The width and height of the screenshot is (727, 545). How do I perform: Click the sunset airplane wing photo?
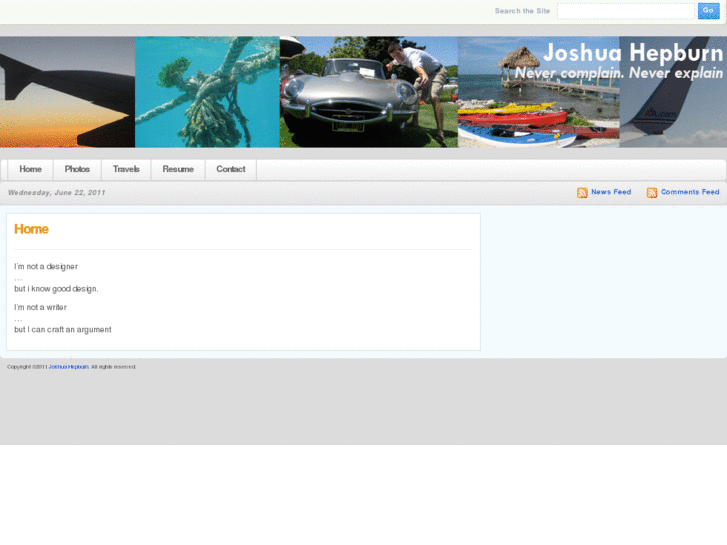tap(67, 92)
